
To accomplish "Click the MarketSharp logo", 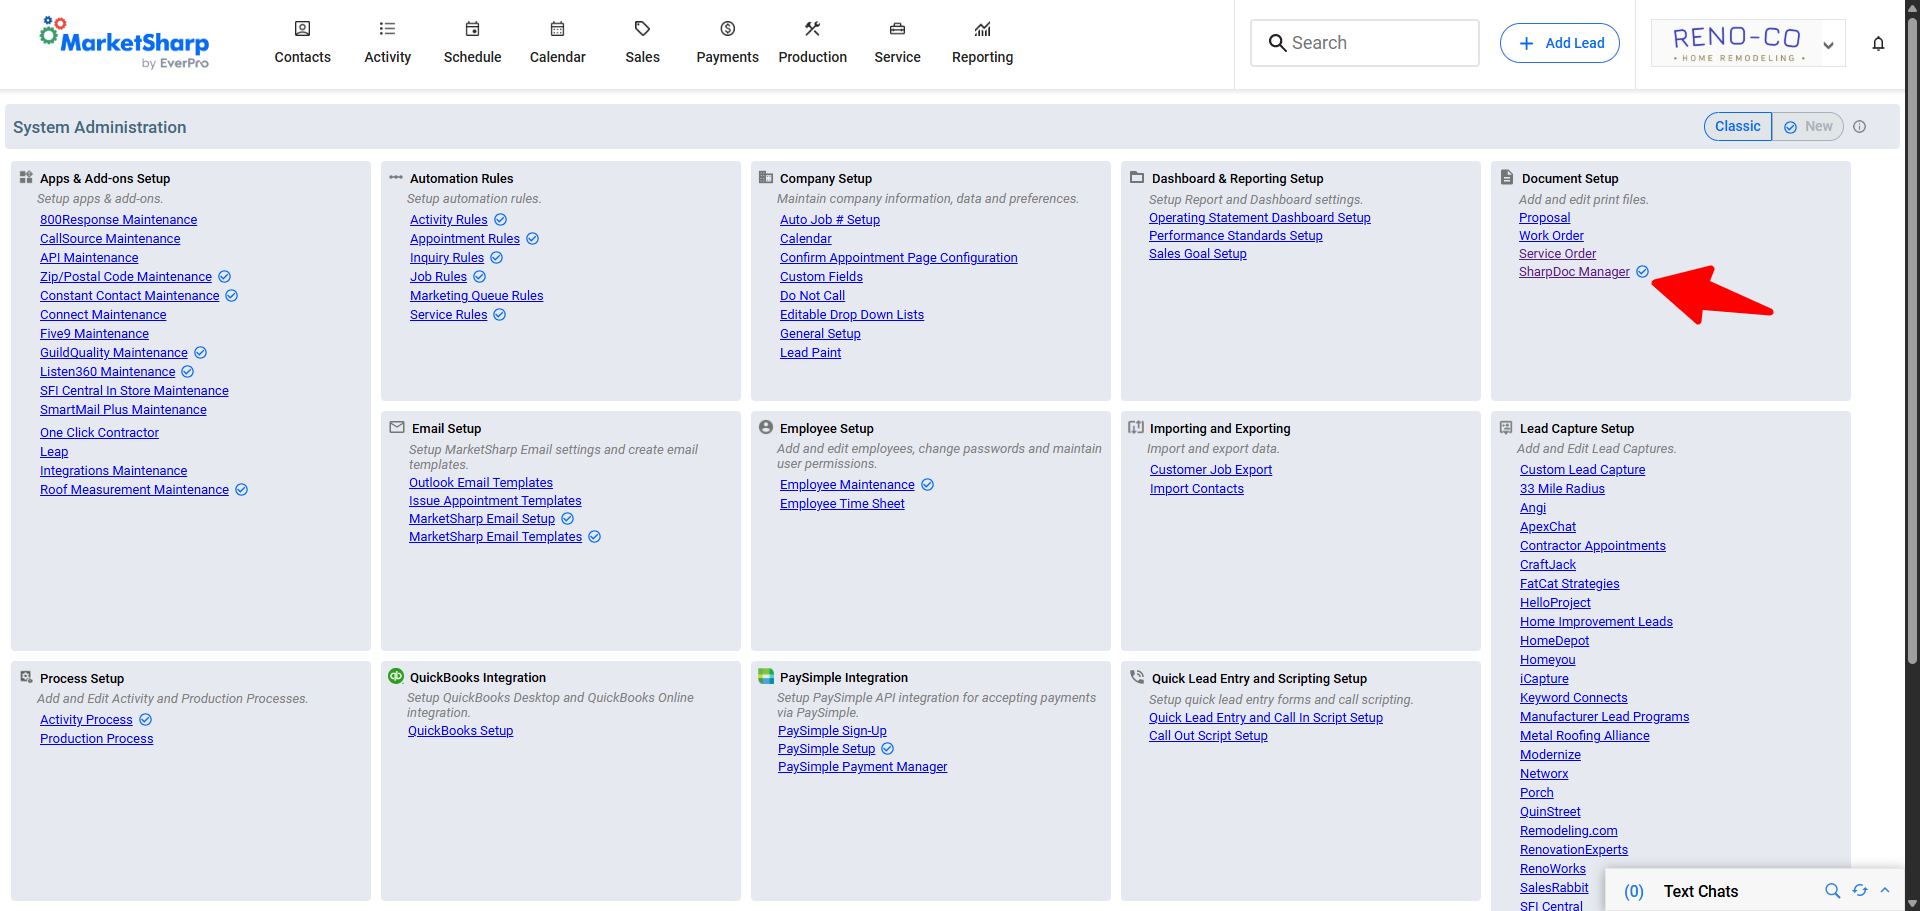I will pos(124,43).
